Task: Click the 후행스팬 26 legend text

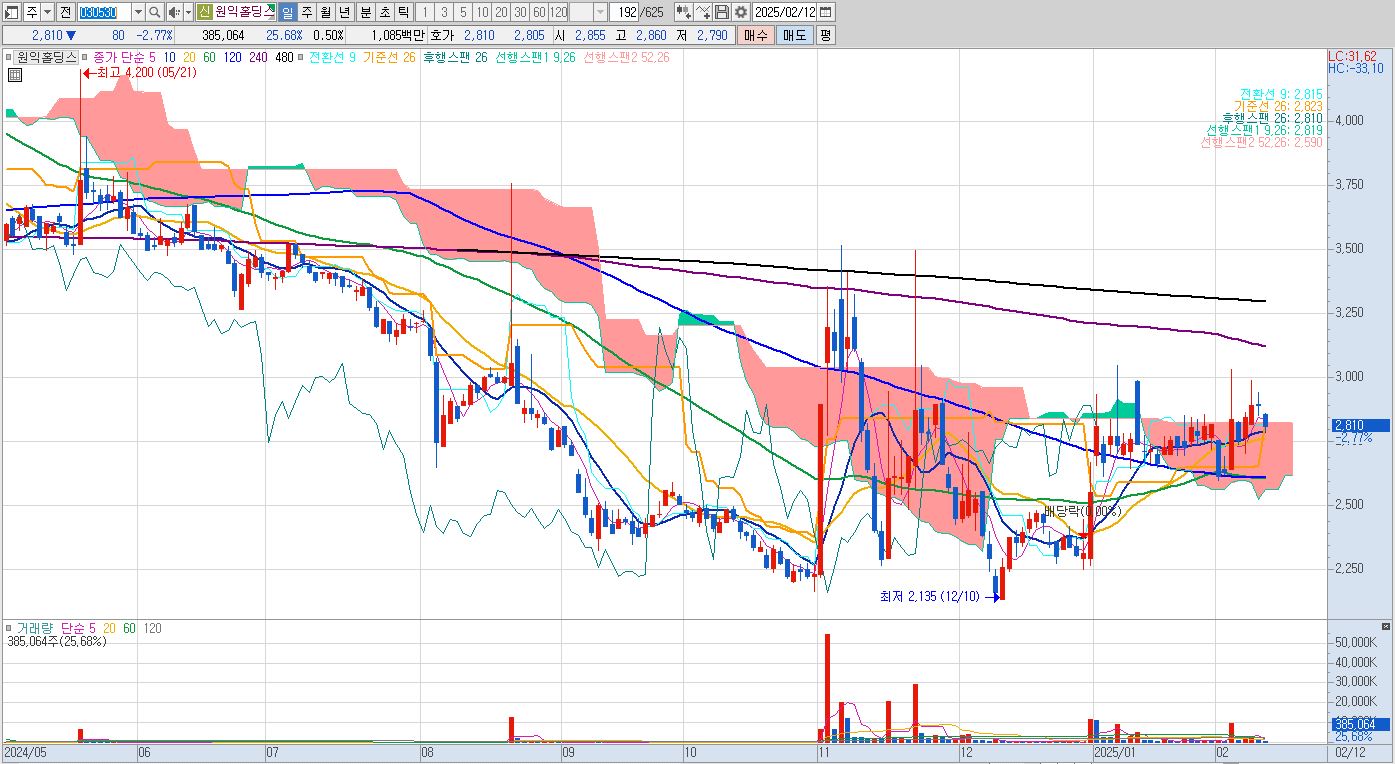Action: tap(455, 57)
